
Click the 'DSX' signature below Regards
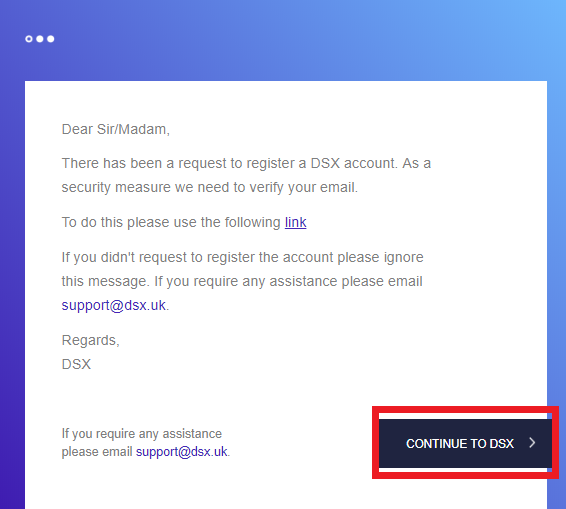(x=76, y=364)
